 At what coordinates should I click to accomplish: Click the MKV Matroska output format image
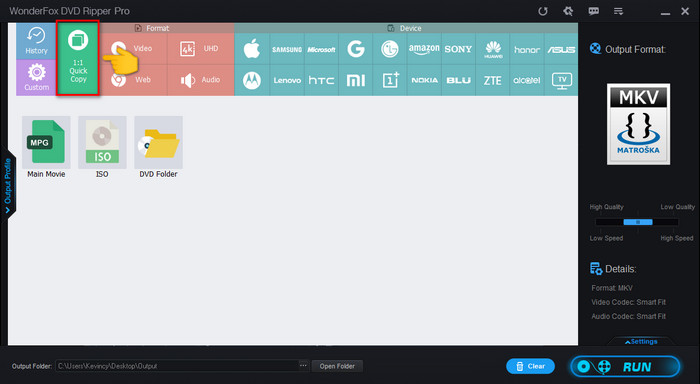coord(638,124)
